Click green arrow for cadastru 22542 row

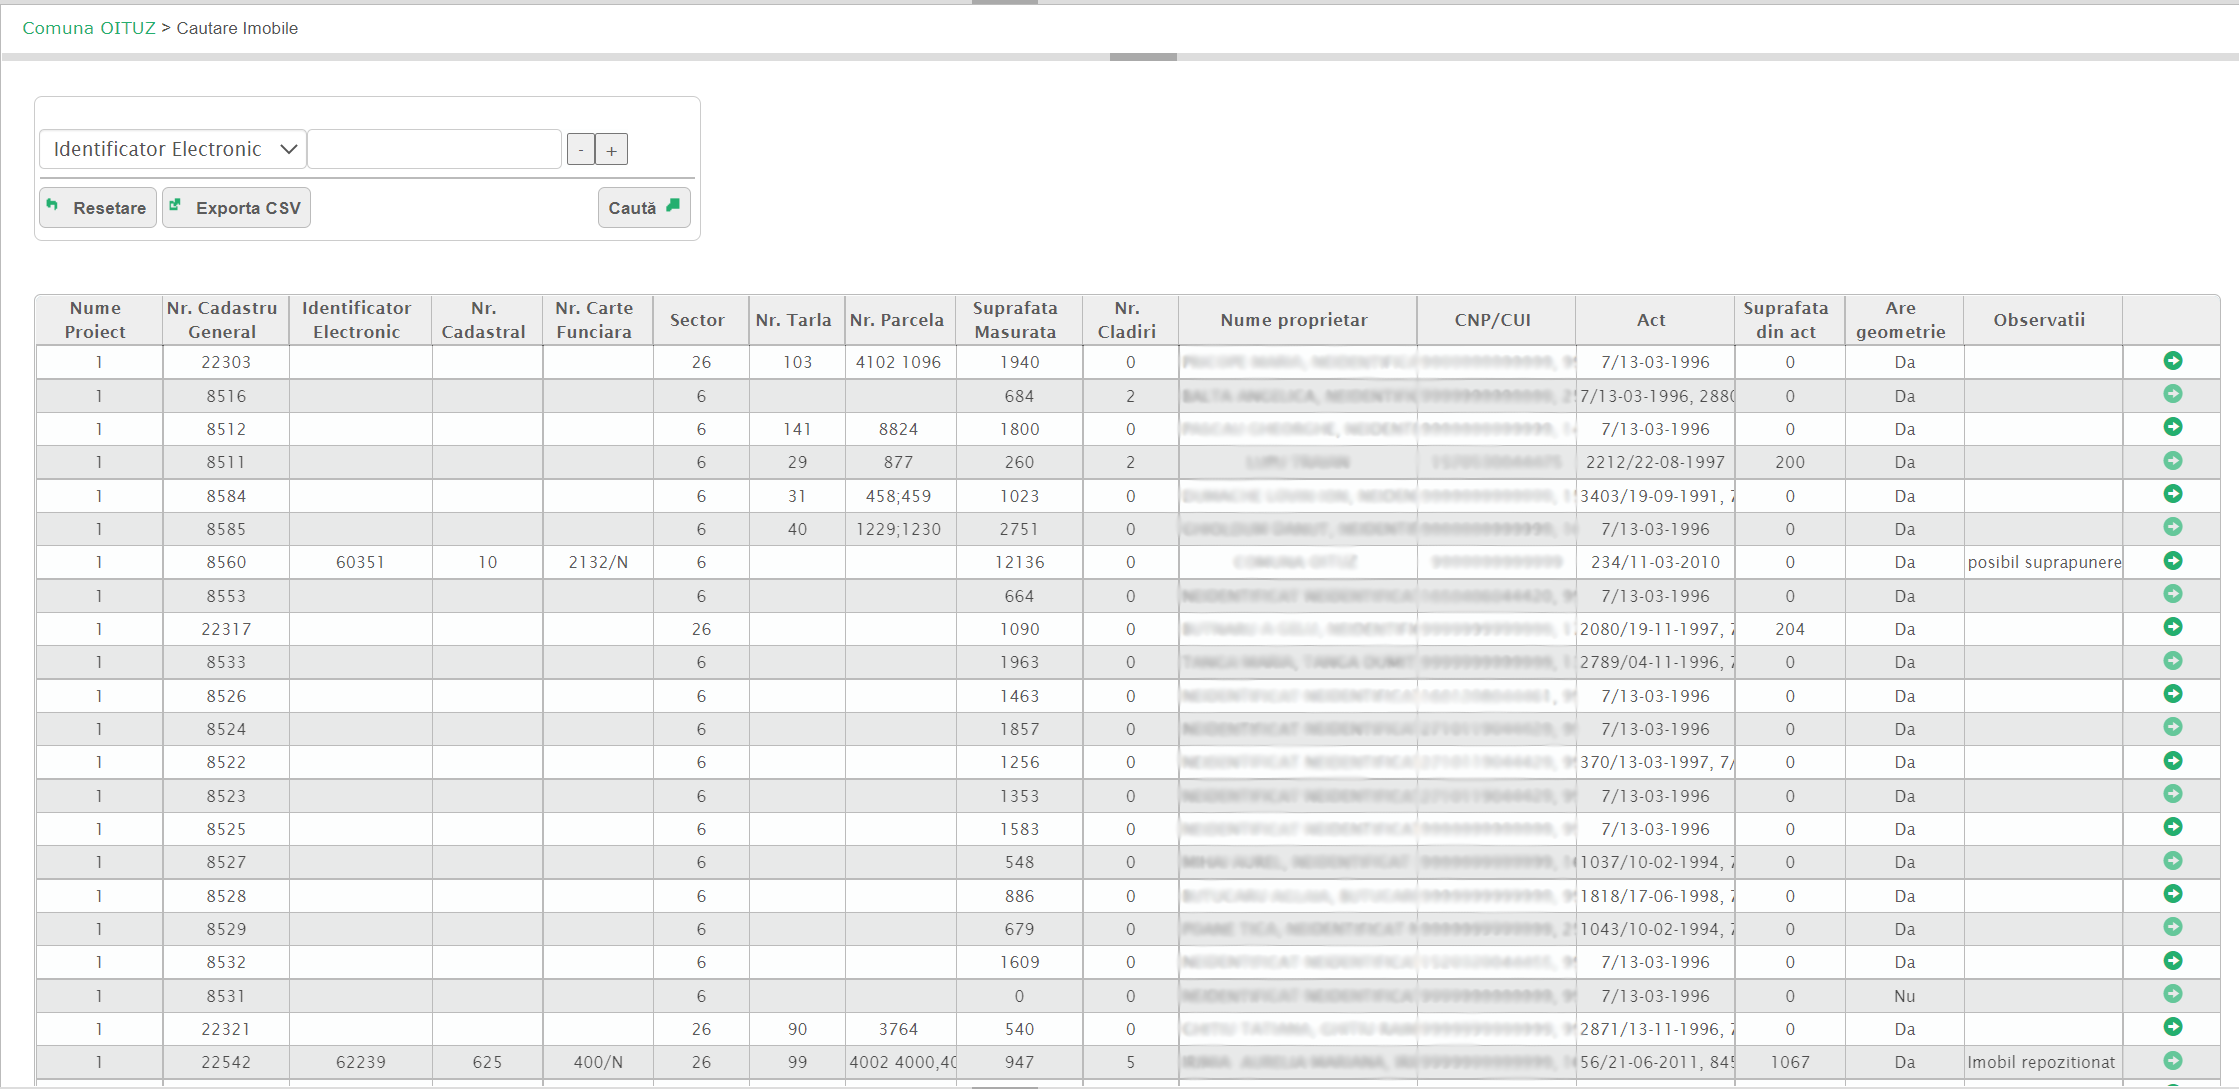pyautogui.click(x=2172, y=1061)
